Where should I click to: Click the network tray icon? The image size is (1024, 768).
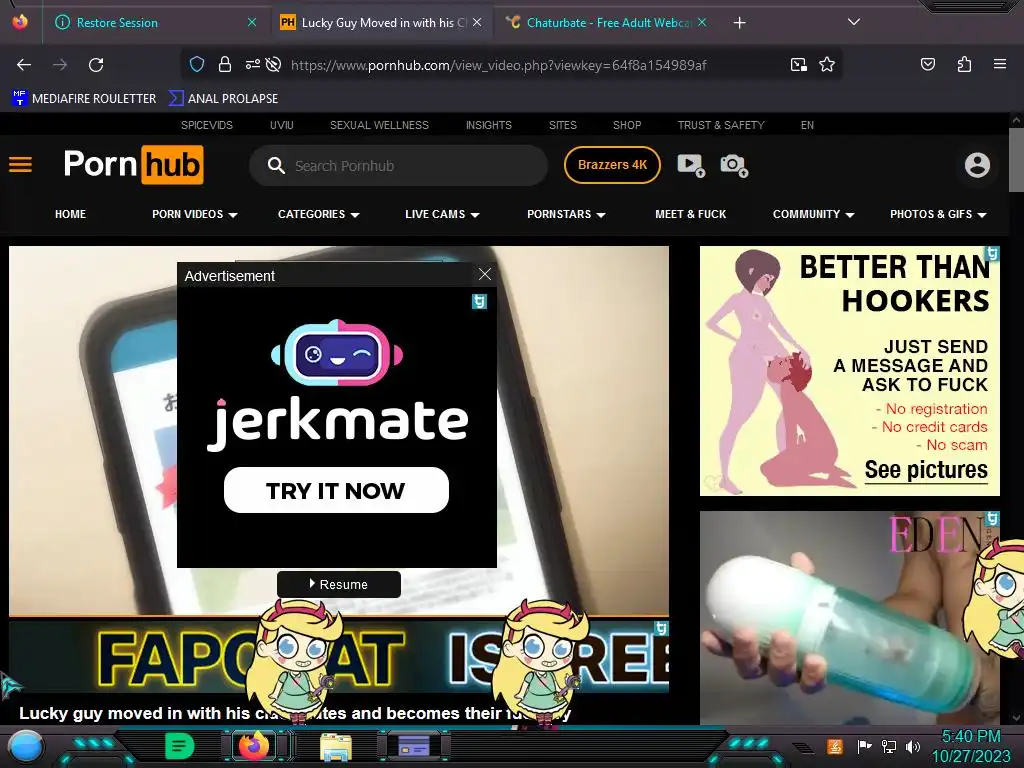pyautogui.click(x=888, y=746)
